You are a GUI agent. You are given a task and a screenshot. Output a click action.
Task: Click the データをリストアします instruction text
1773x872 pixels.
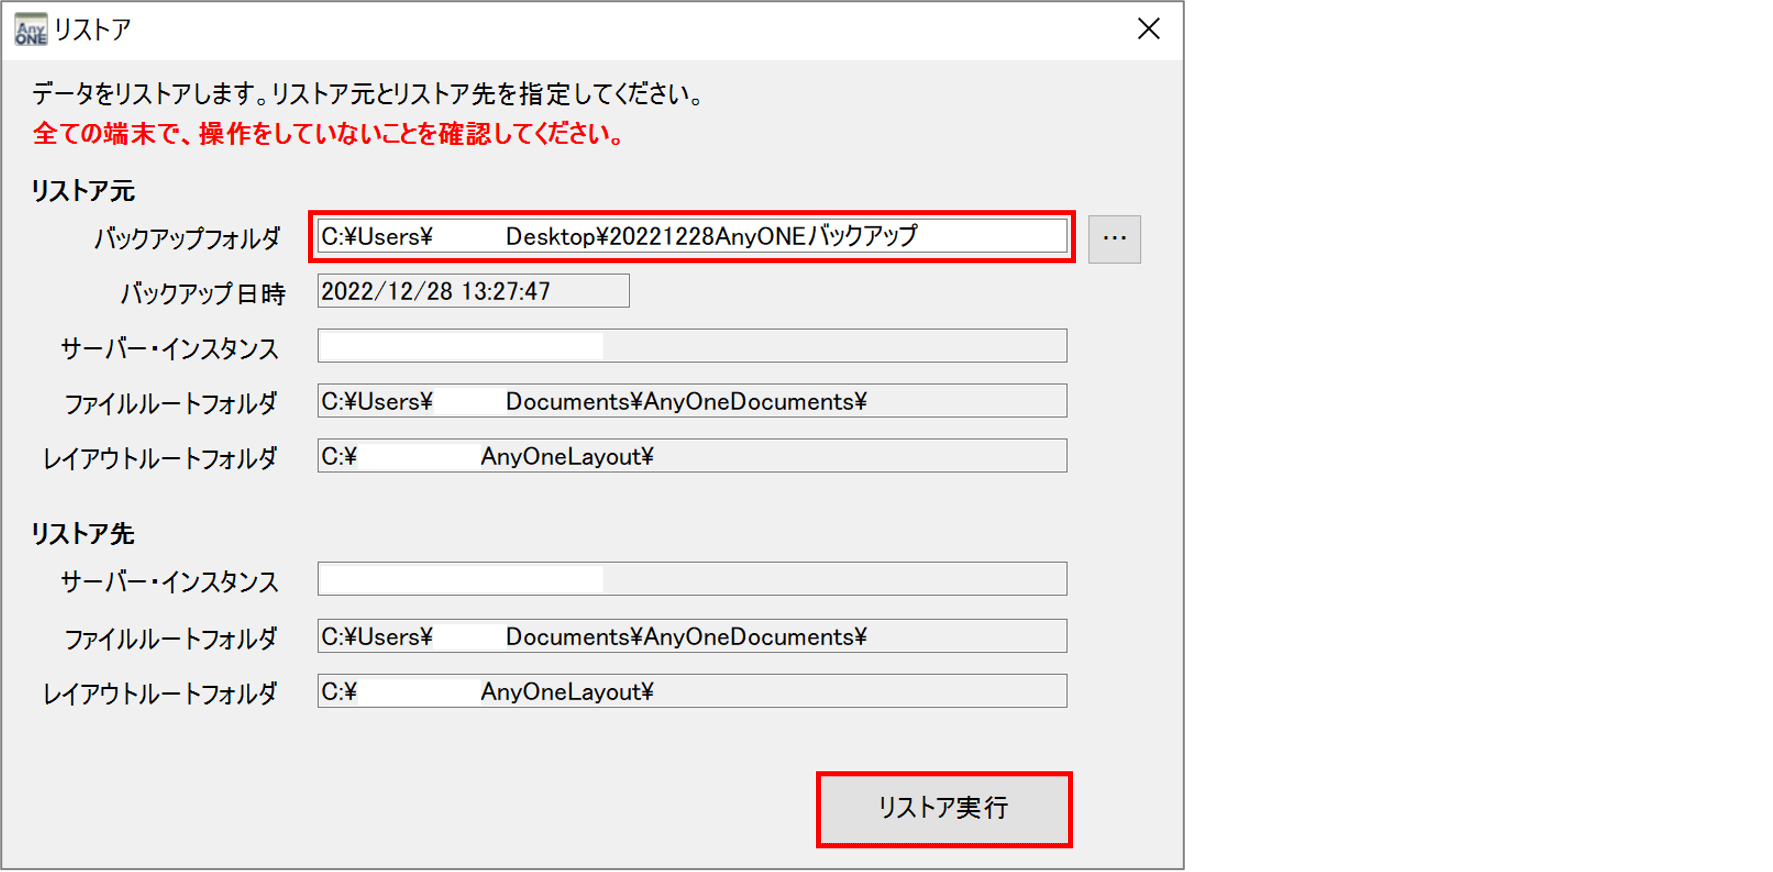coord(370,94)
